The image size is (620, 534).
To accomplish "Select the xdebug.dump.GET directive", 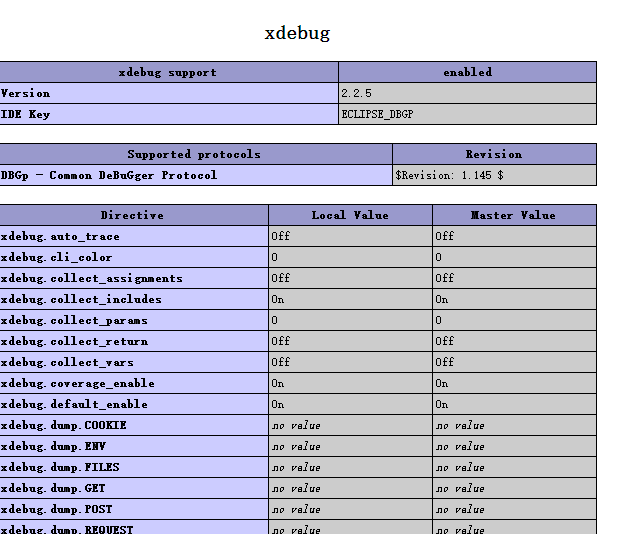I will [x=53, y=488].
